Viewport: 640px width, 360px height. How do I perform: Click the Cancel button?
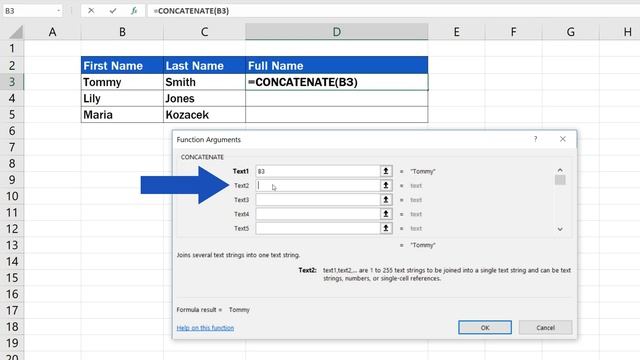(545, 327)
